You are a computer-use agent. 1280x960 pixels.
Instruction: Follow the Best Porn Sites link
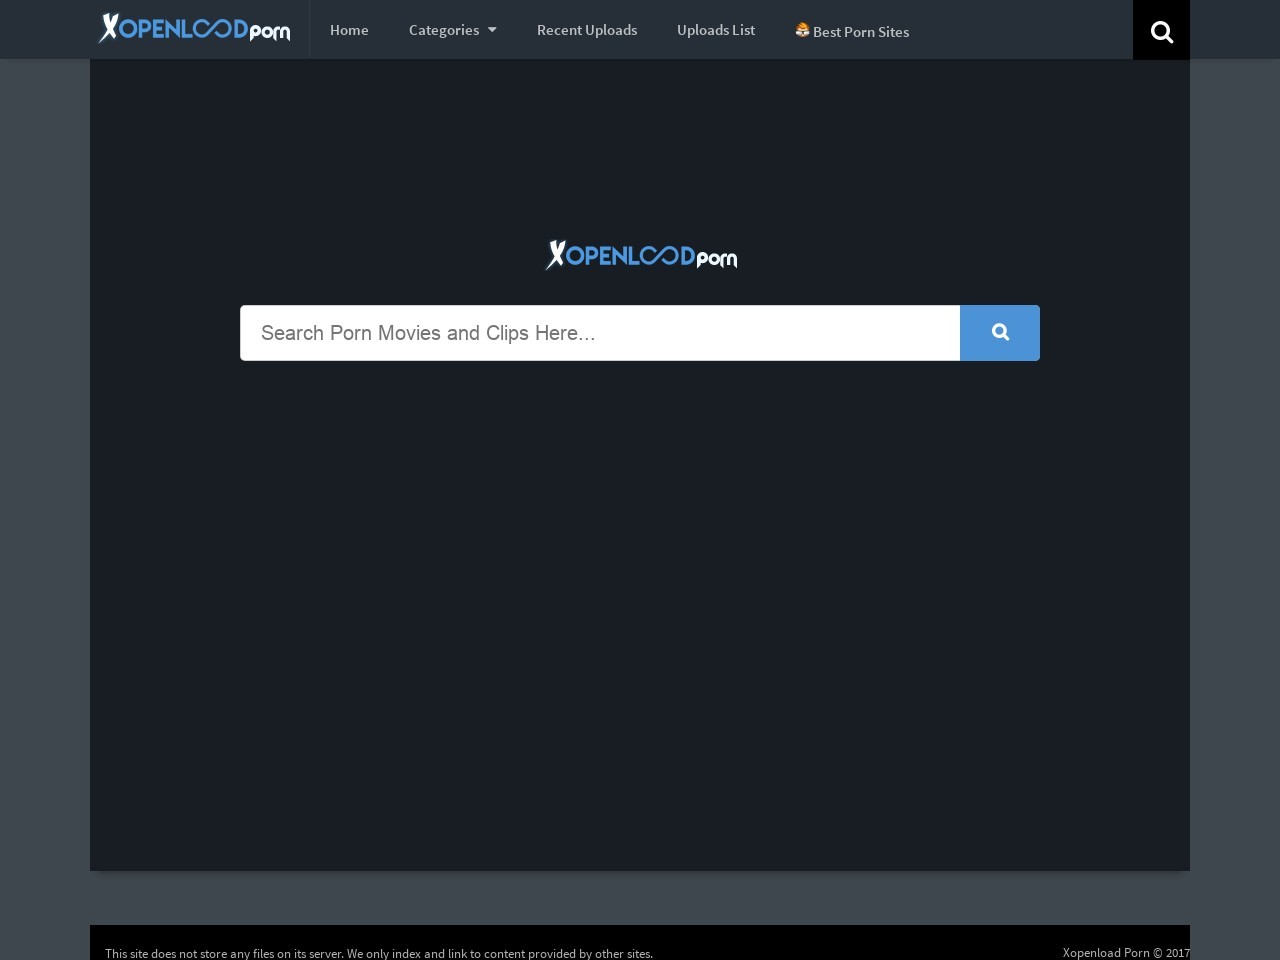click(860, 32)
